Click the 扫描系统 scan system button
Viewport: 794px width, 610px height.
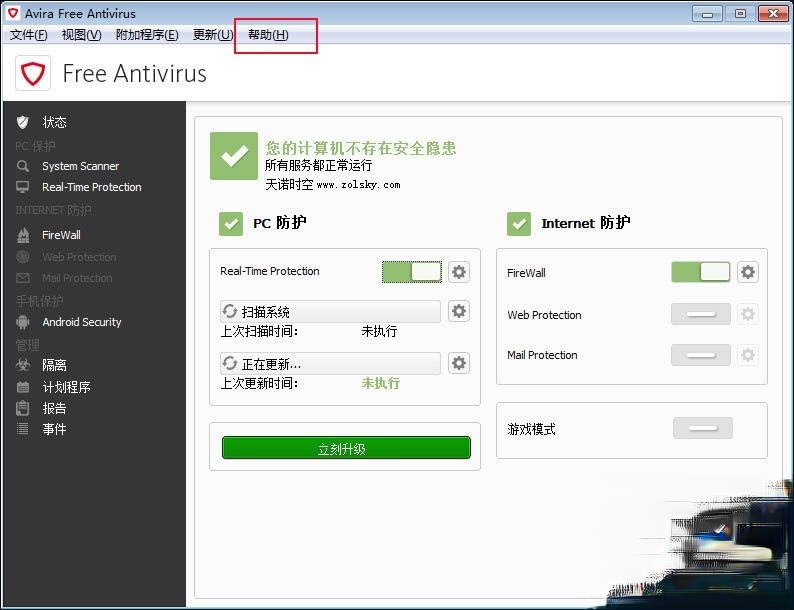330,311
